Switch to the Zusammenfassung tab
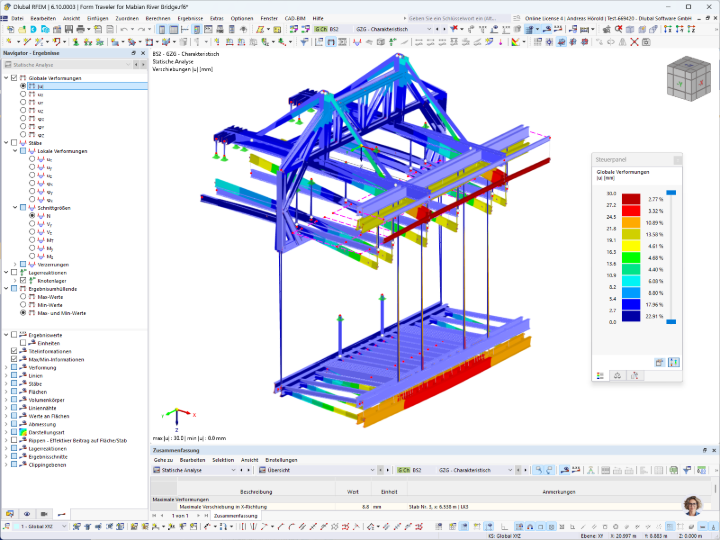Image resolution: width=720 pixels, height=540 pixels. (236, 516)
